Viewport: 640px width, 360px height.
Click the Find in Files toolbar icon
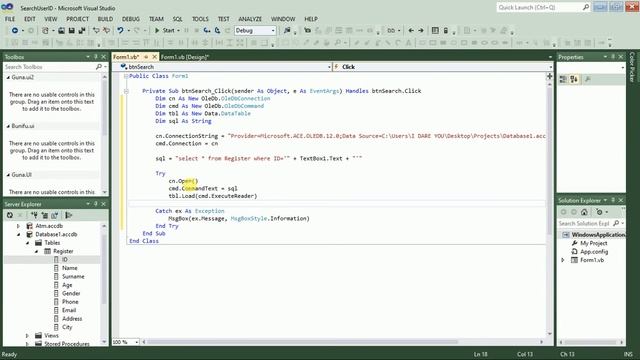point(287,31)
